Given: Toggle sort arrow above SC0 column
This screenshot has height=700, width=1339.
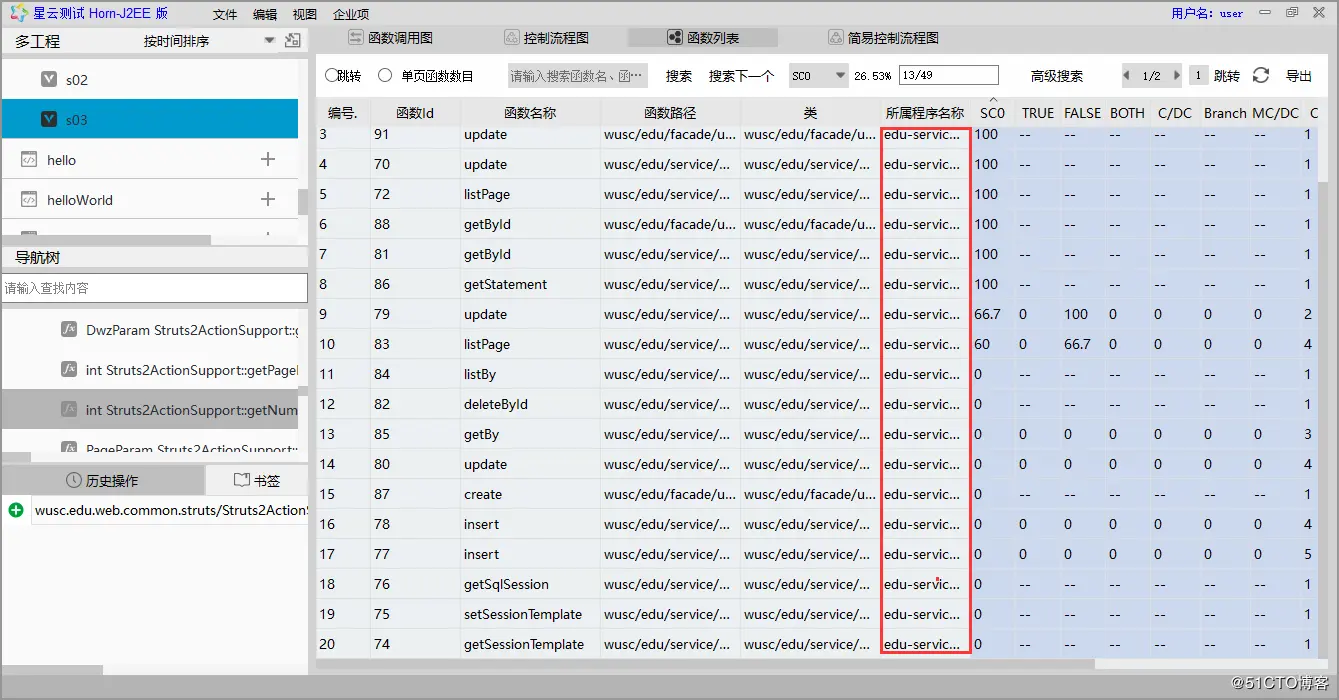Looking at the screenshot, I should point(992,100).
